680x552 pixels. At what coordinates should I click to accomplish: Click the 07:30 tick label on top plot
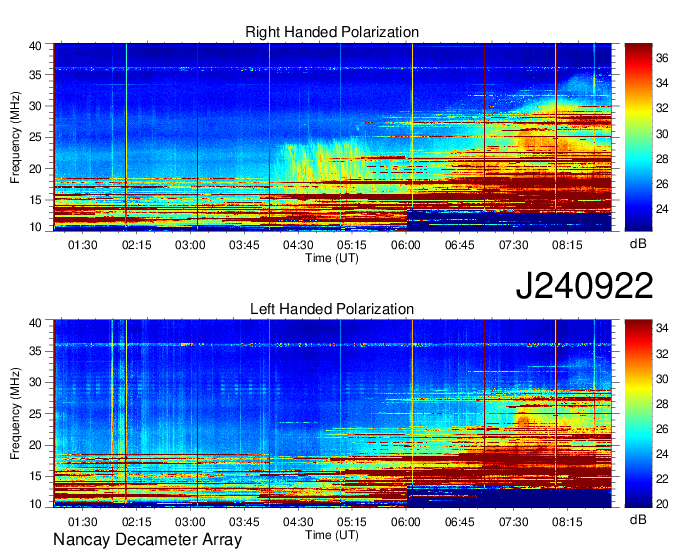pyautogui.click(x=513, y=245)
